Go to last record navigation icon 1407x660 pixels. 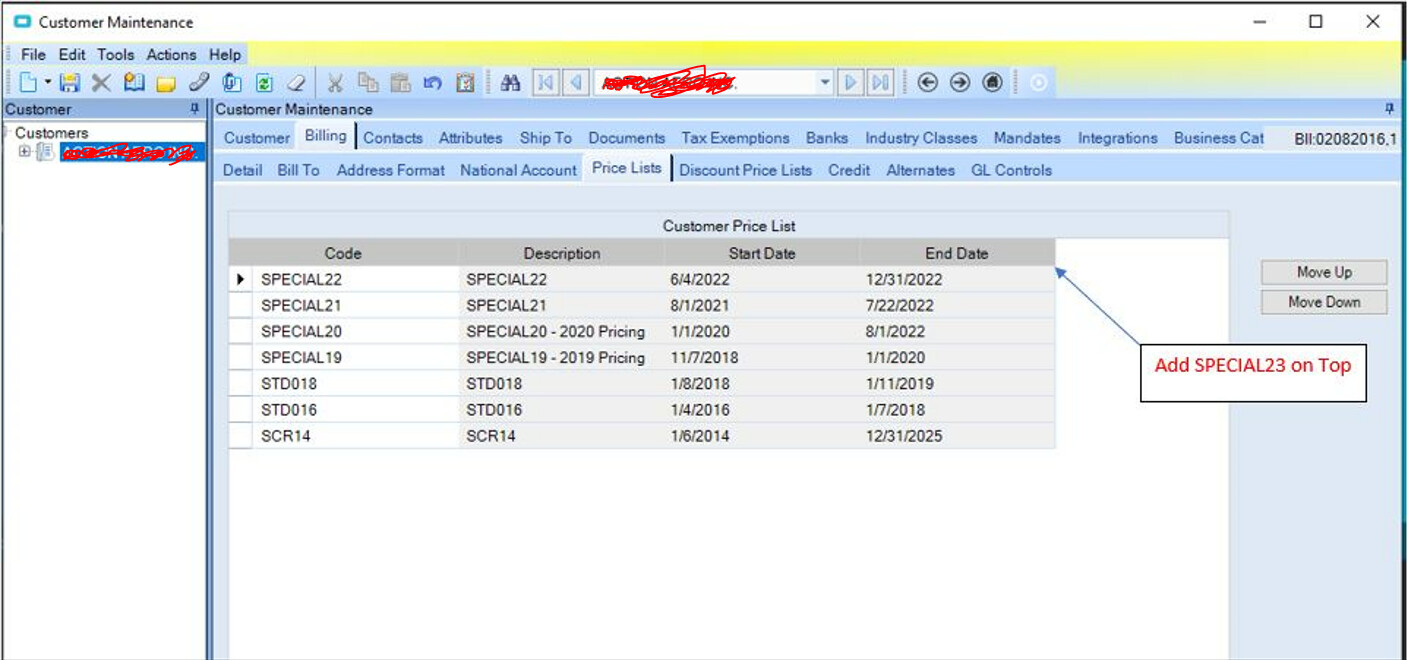tap(880, 83)
